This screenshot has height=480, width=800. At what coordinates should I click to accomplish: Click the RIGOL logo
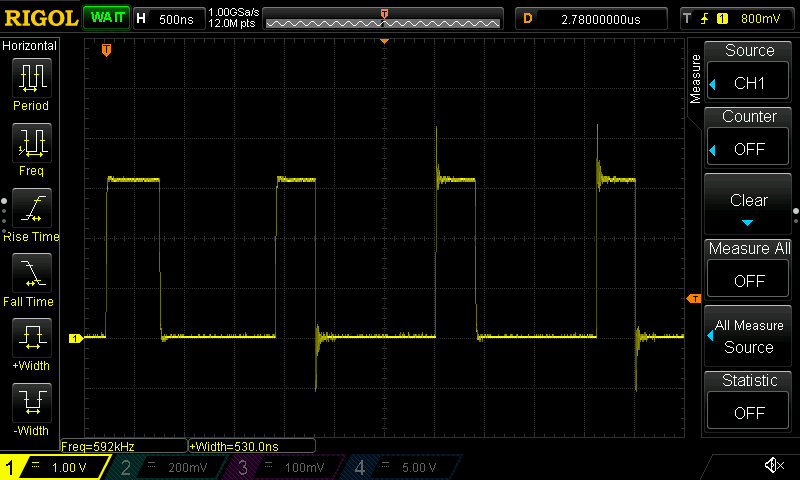tap(40, 18)
